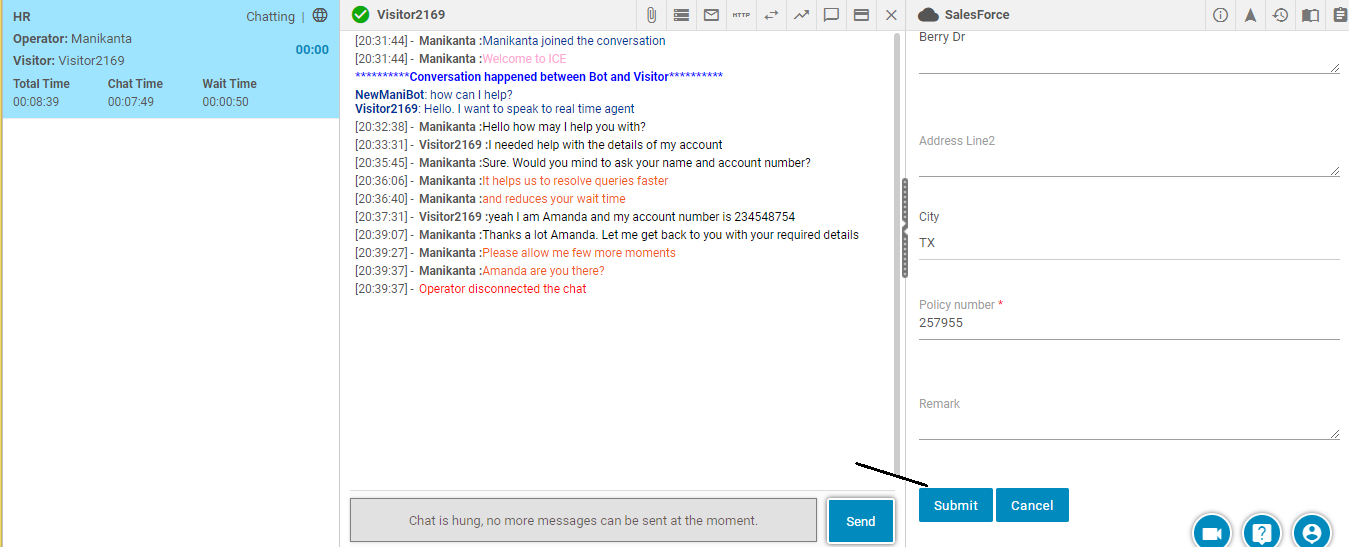The image size is (1349, 547).
Task: Click the info circle icon
Action: tap(1220, 15)
